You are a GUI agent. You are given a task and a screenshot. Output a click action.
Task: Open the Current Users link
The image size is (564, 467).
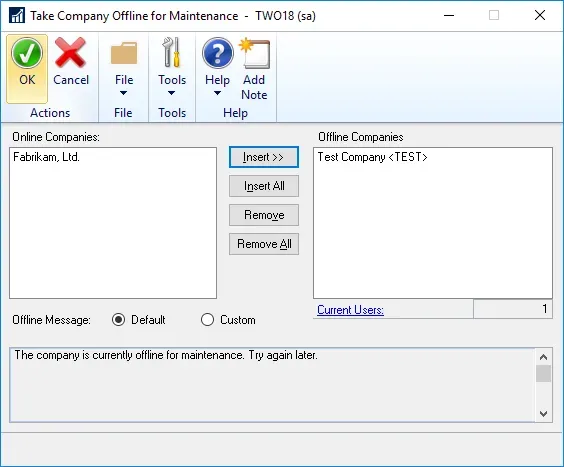click(x=350, y=310)
